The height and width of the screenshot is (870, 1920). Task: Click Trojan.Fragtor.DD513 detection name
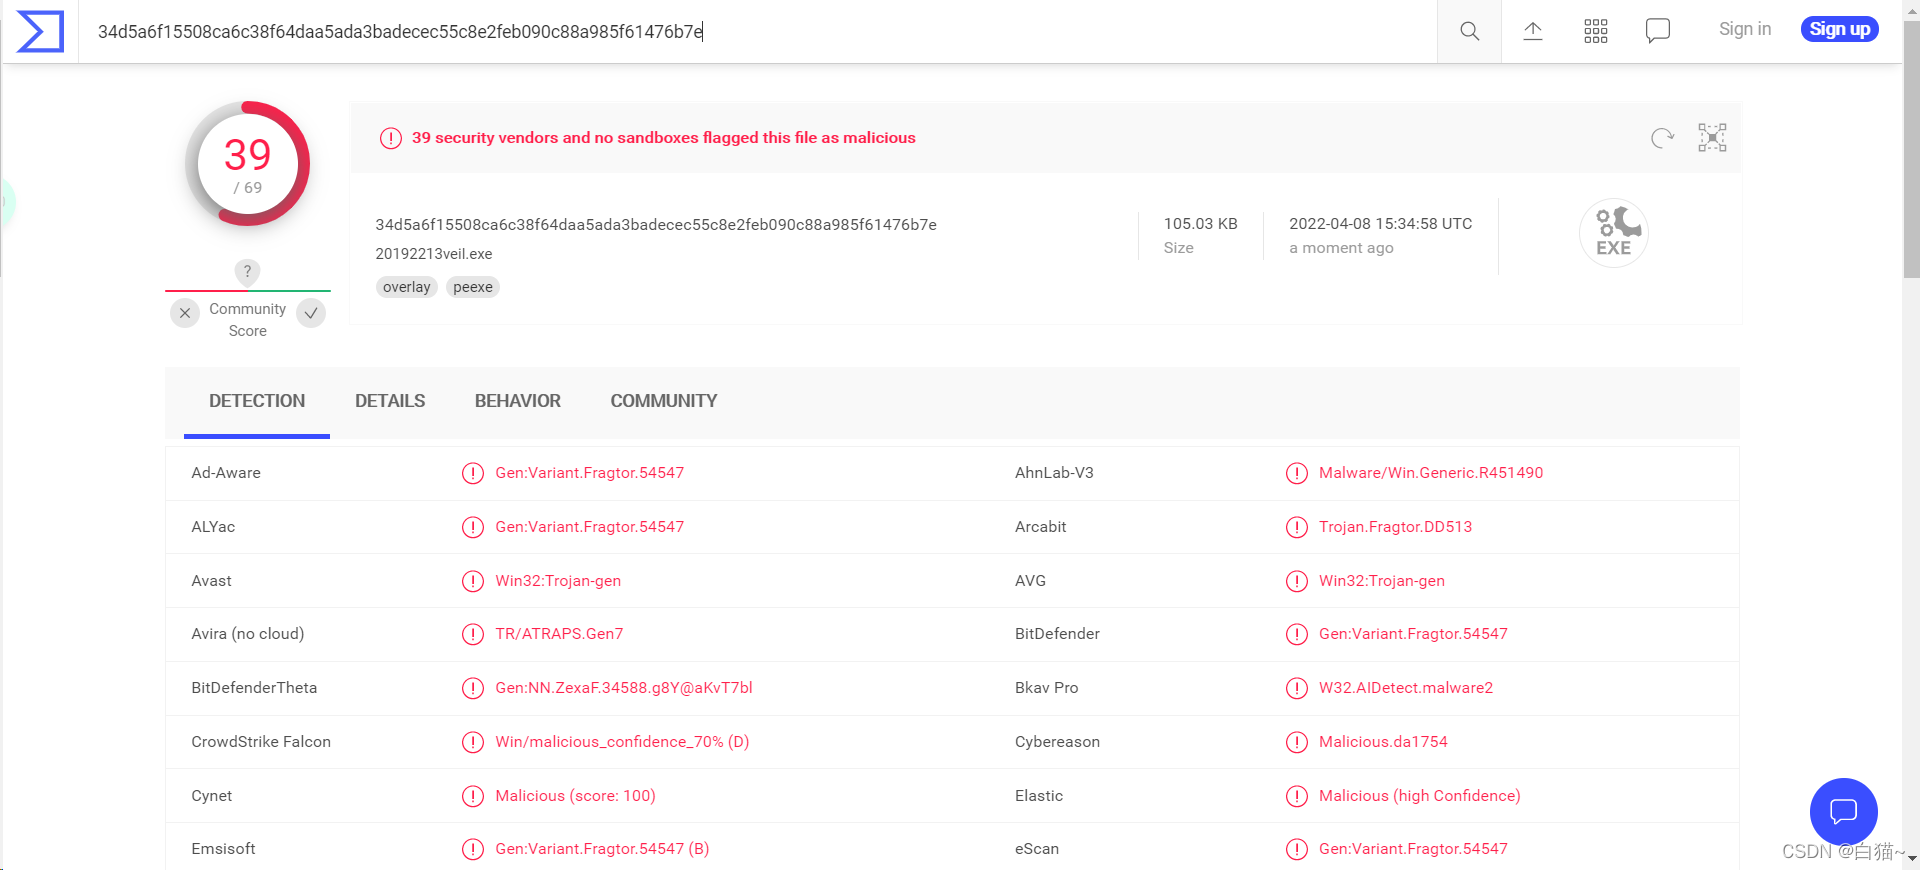click(1395, 527)
